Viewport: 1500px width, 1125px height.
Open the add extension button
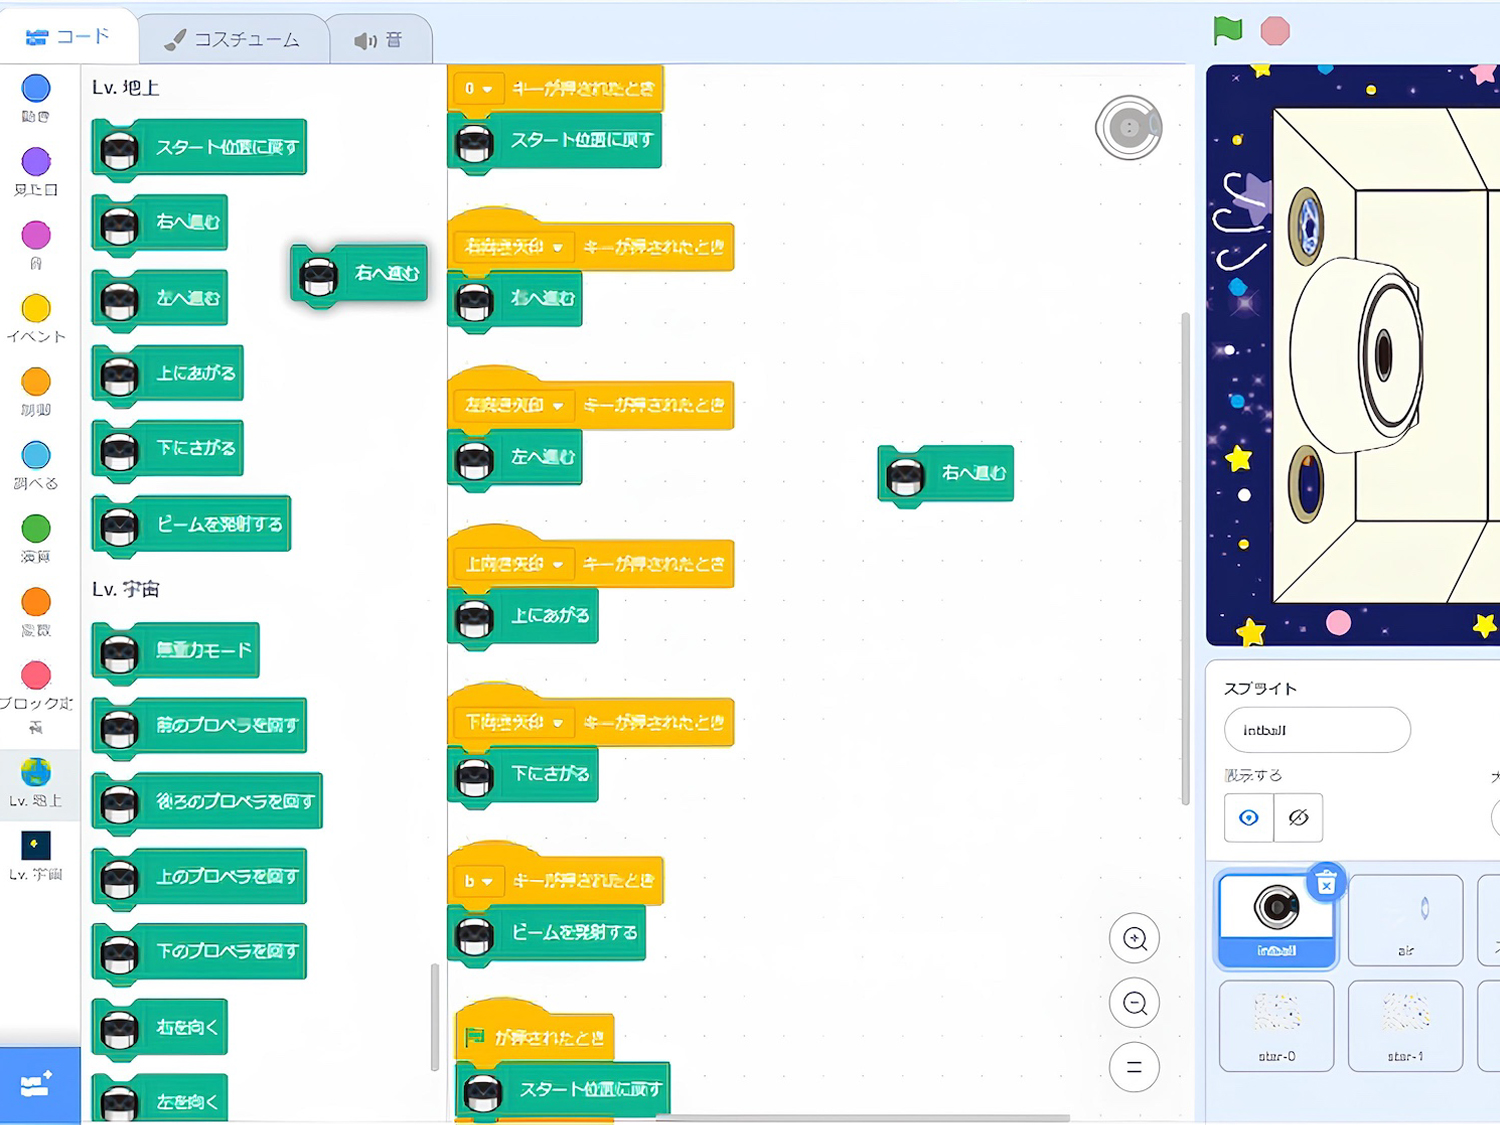[38, 1085]
